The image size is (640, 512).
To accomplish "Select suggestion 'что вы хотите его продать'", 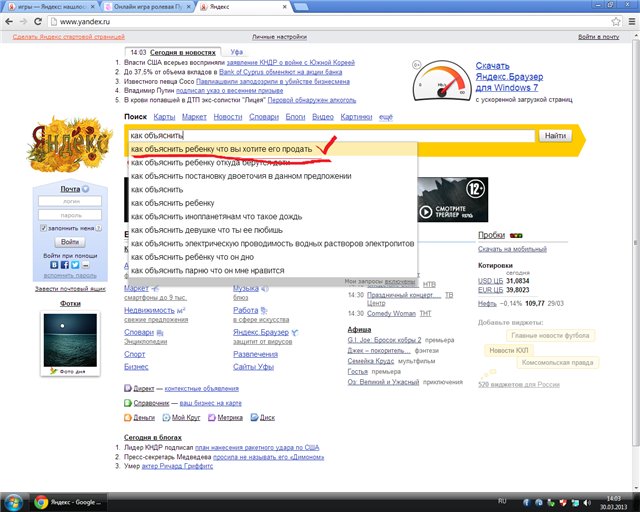I will coord(273,149).
